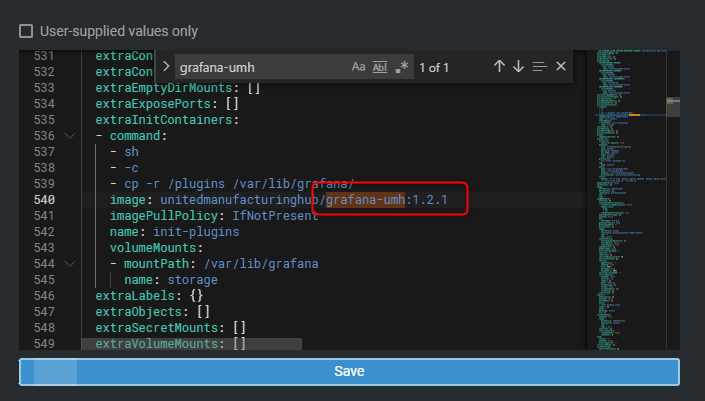Toggle Match Case in find widget
705x401 pixels.
point(358,67)
